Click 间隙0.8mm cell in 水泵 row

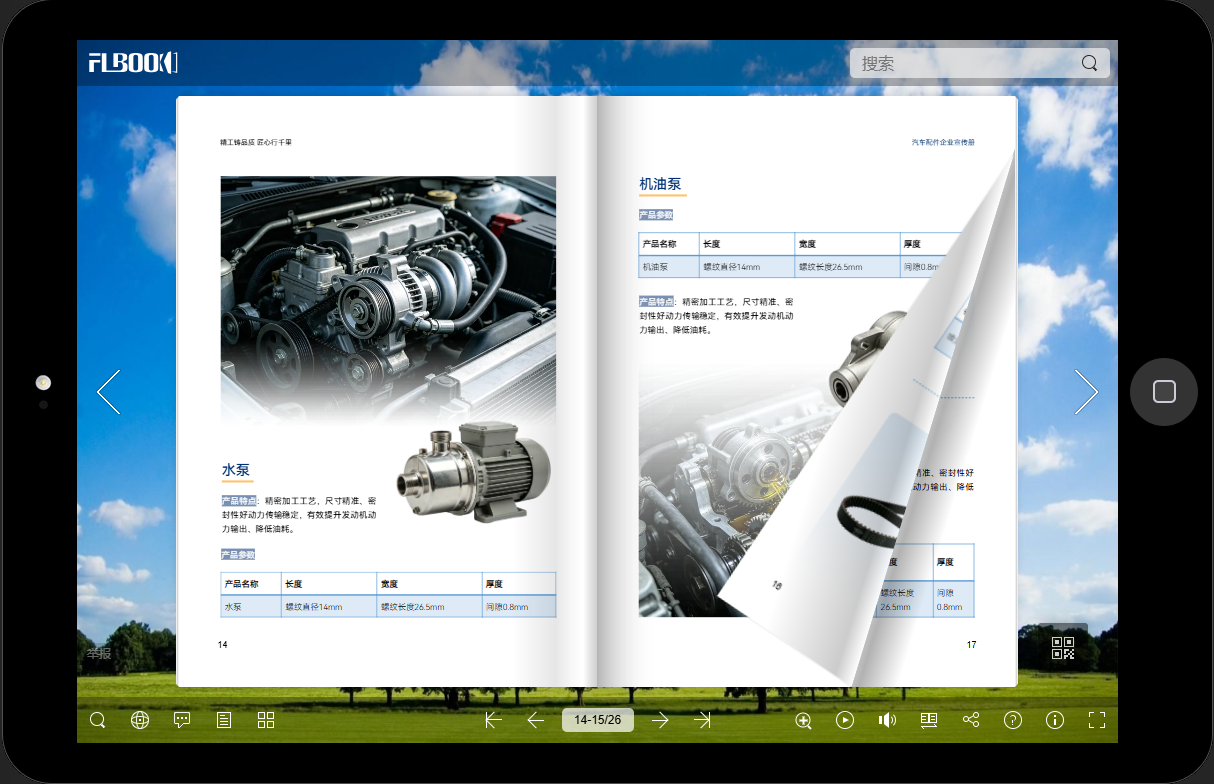(x=518, y=607)
